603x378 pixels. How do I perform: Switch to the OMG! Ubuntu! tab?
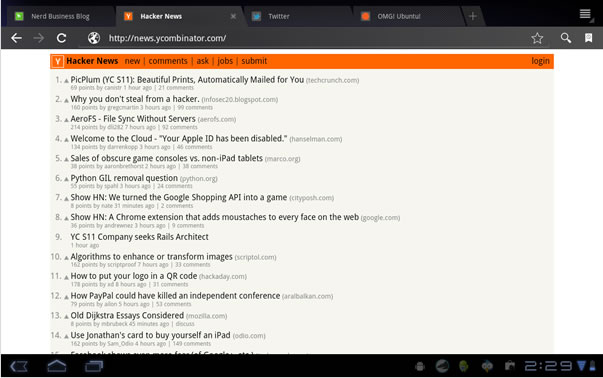pyautogui.click(x=408, y=16)
